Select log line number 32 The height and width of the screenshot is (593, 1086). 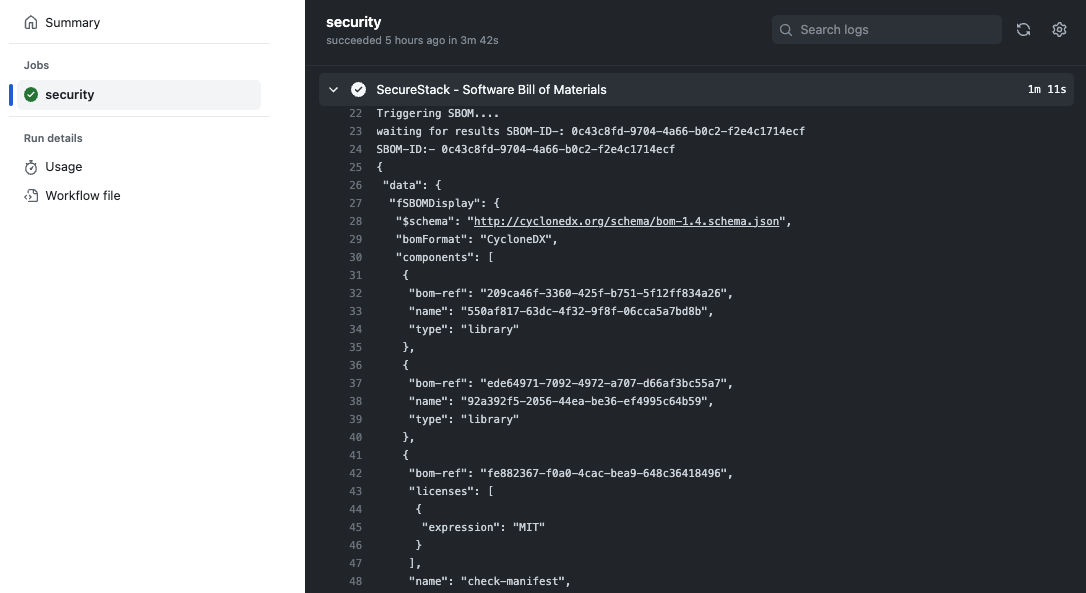pos(355,293)
